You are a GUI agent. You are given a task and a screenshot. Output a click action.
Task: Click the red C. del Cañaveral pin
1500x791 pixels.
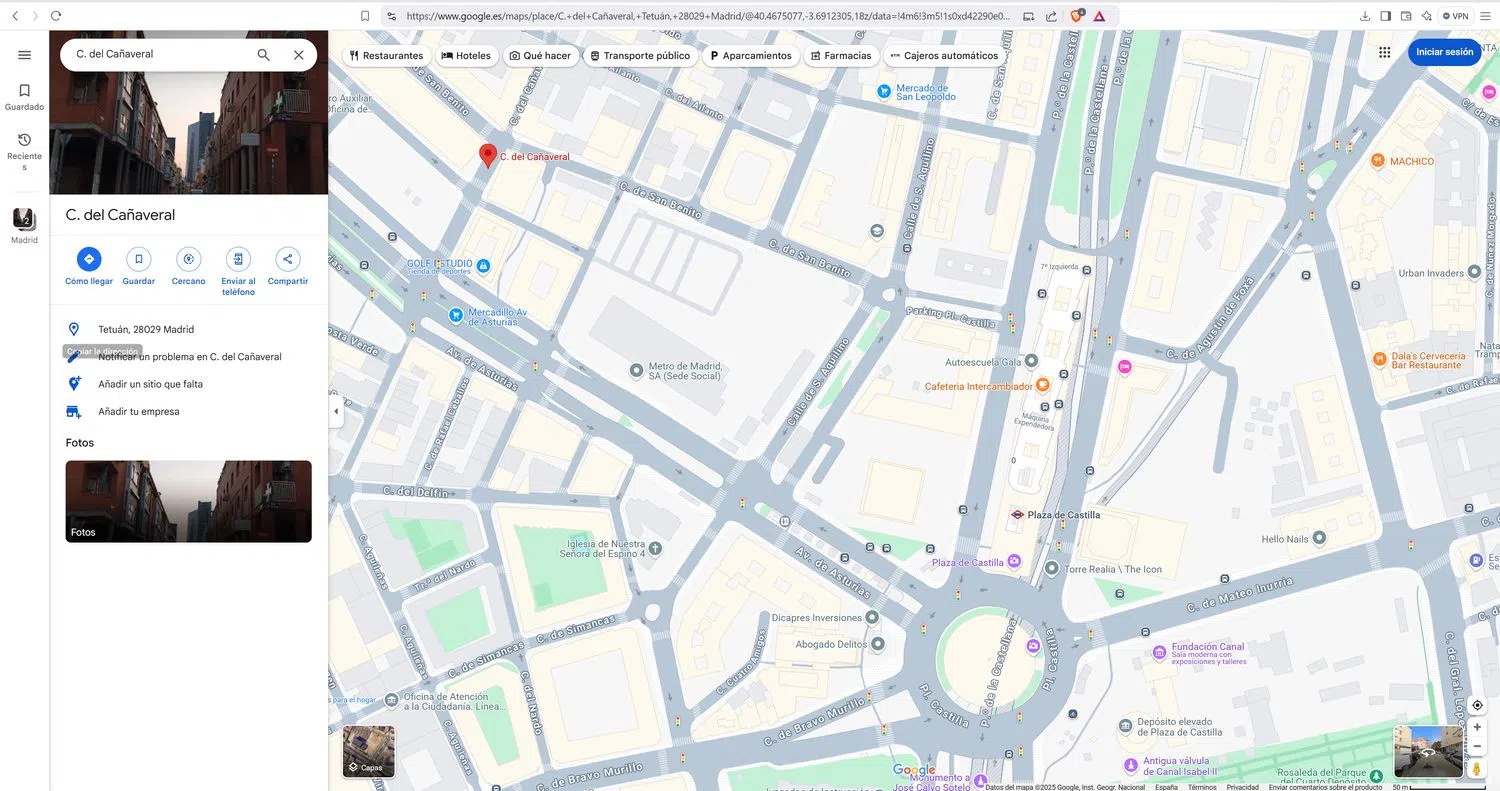click(x=488, y=155)
